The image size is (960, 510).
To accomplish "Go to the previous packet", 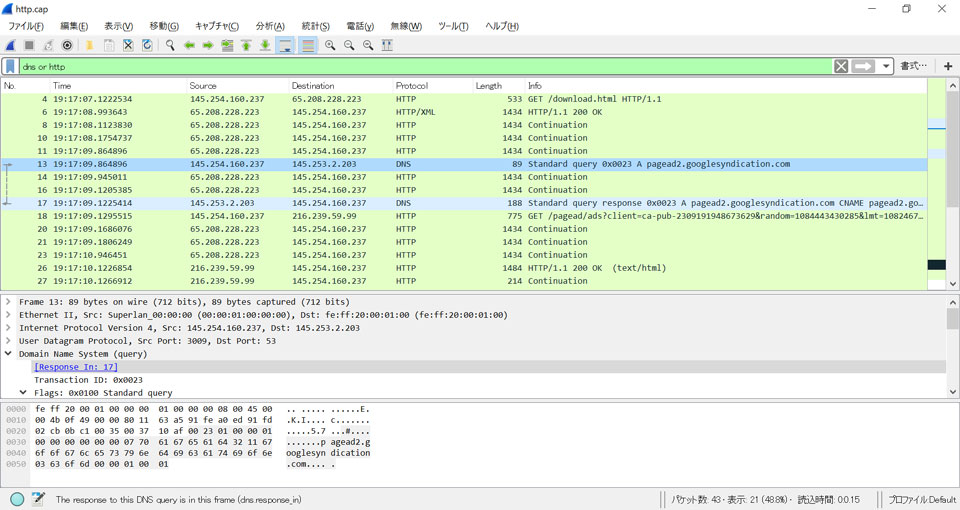I will 189,45.
